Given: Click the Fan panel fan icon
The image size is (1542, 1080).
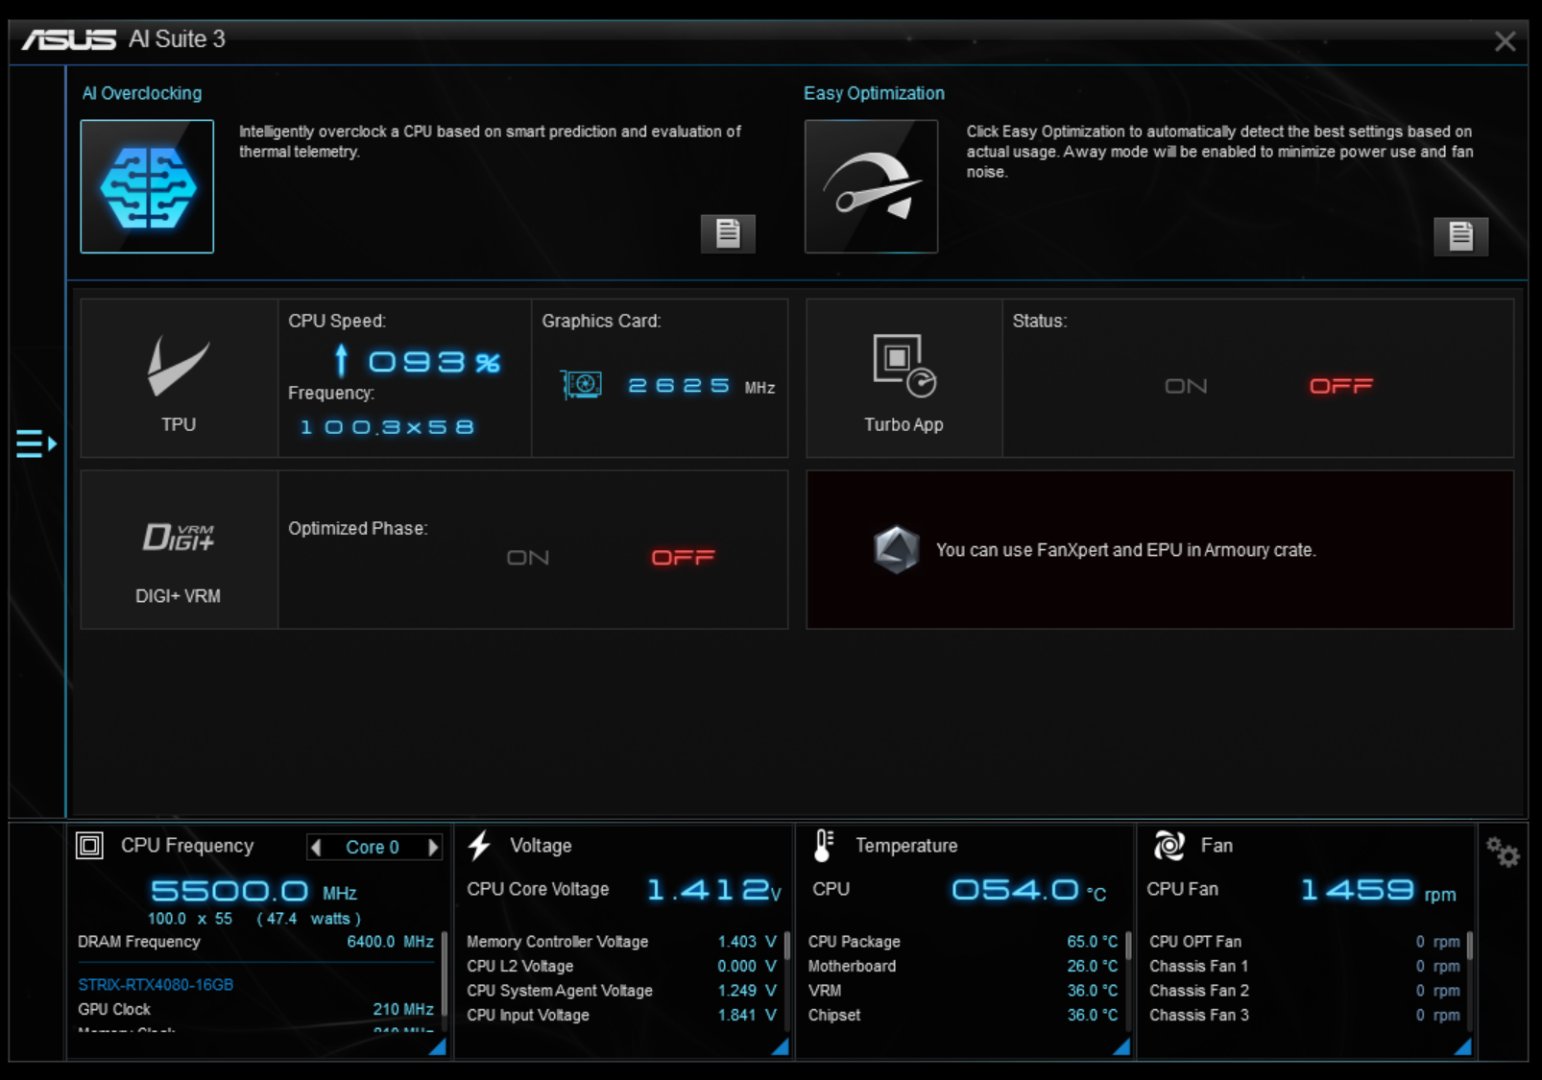Looking at the screenshot, I should click(1169, 846).
